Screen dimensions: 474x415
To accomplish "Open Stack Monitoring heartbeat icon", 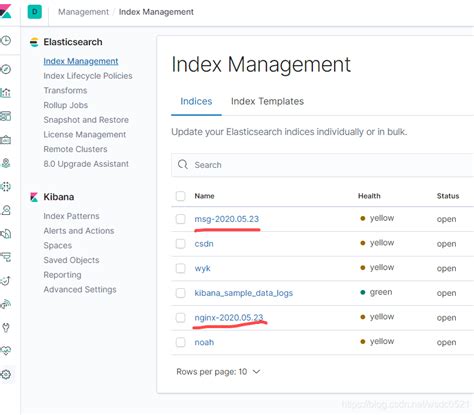I will pyautogui.click(x=6, y=351).
